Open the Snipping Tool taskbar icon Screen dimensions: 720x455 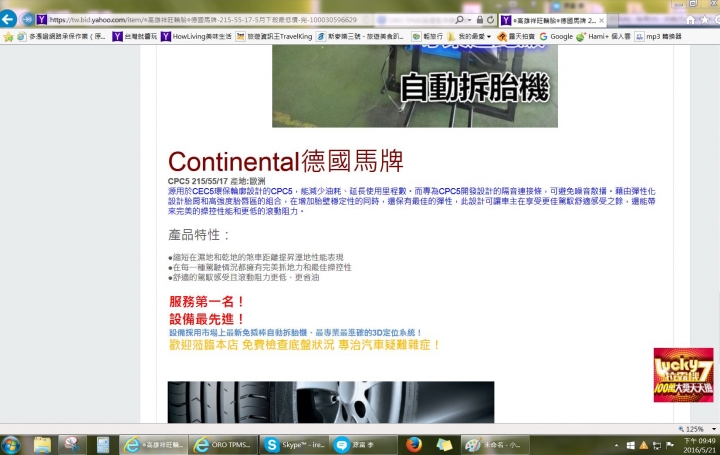coord(72,445)
